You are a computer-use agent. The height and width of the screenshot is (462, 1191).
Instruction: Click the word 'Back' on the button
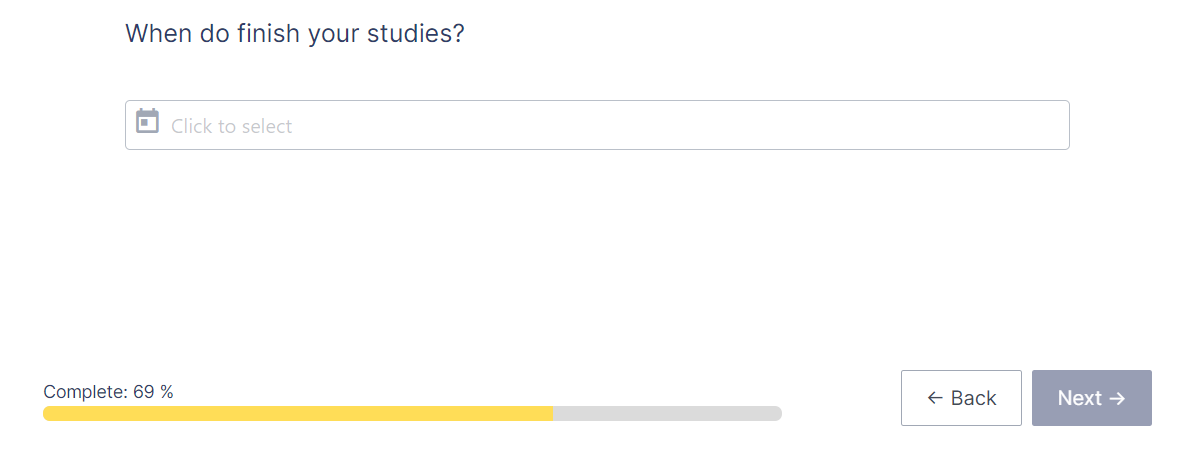(974, 398)
